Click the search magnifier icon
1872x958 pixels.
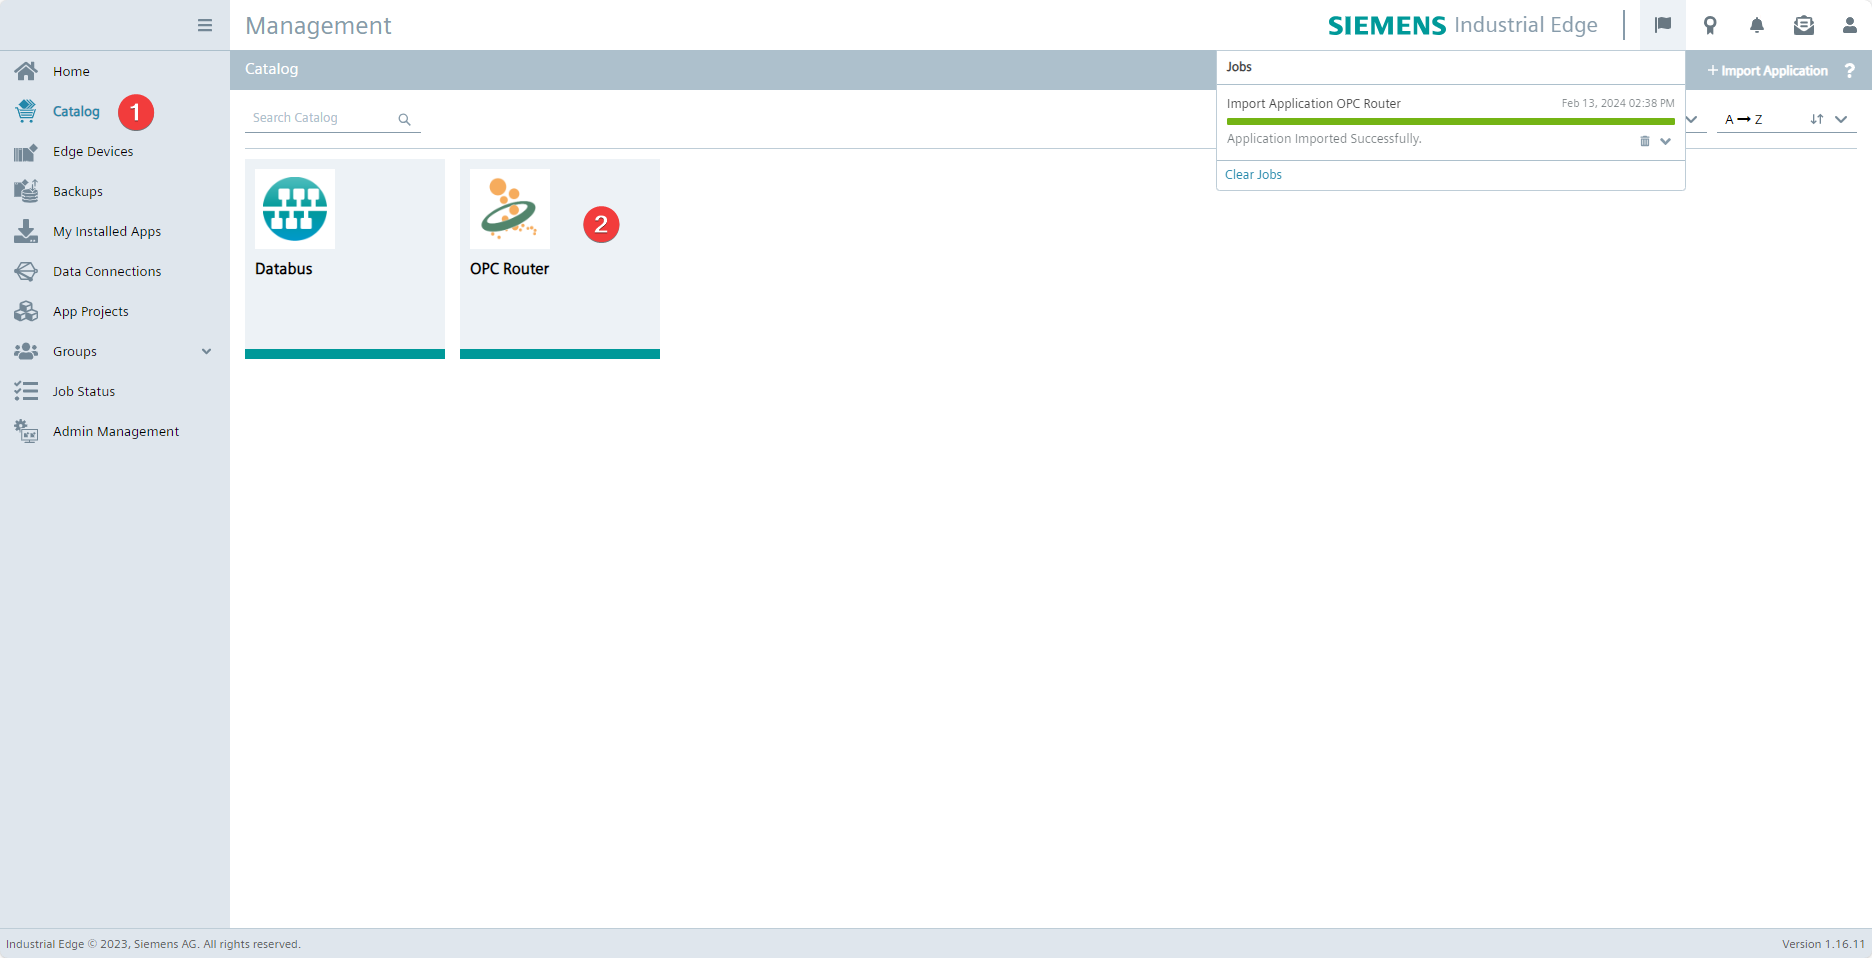pos(404,119)
